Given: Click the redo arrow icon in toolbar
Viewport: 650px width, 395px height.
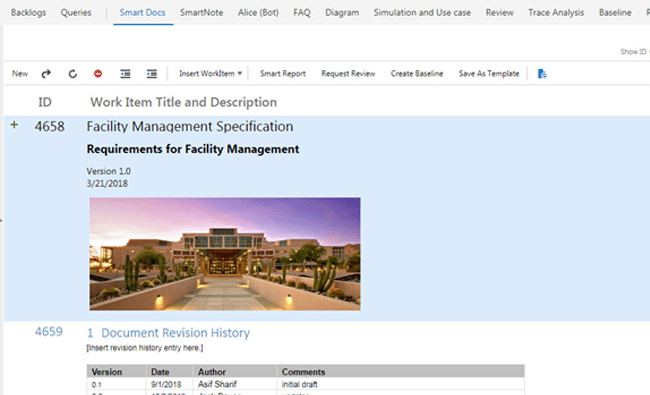Looking at the screenshot, I should (46, 74).
